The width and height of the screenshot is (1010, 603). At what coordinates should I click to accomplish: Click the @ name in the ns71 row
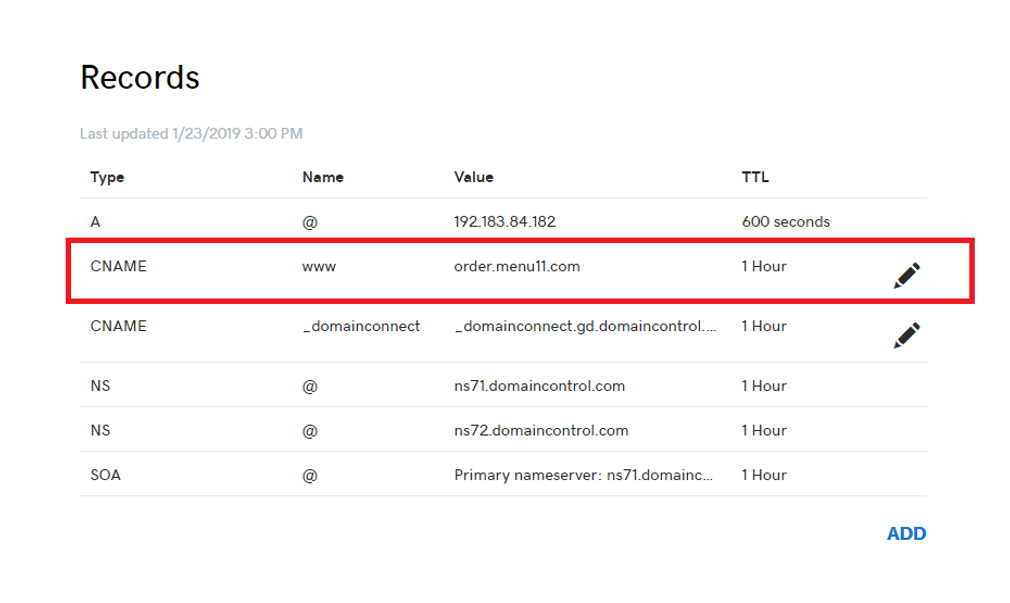310,387
